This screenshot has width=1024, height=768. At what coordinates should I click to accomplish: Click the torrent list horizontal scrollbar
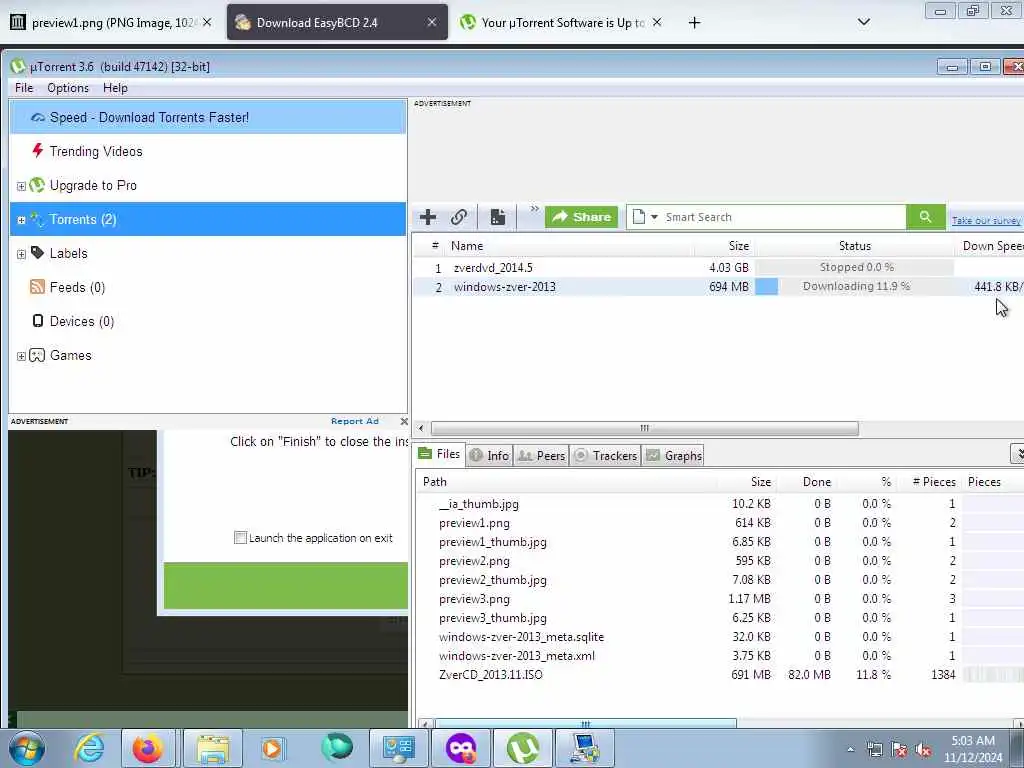(x=644, y=428)
